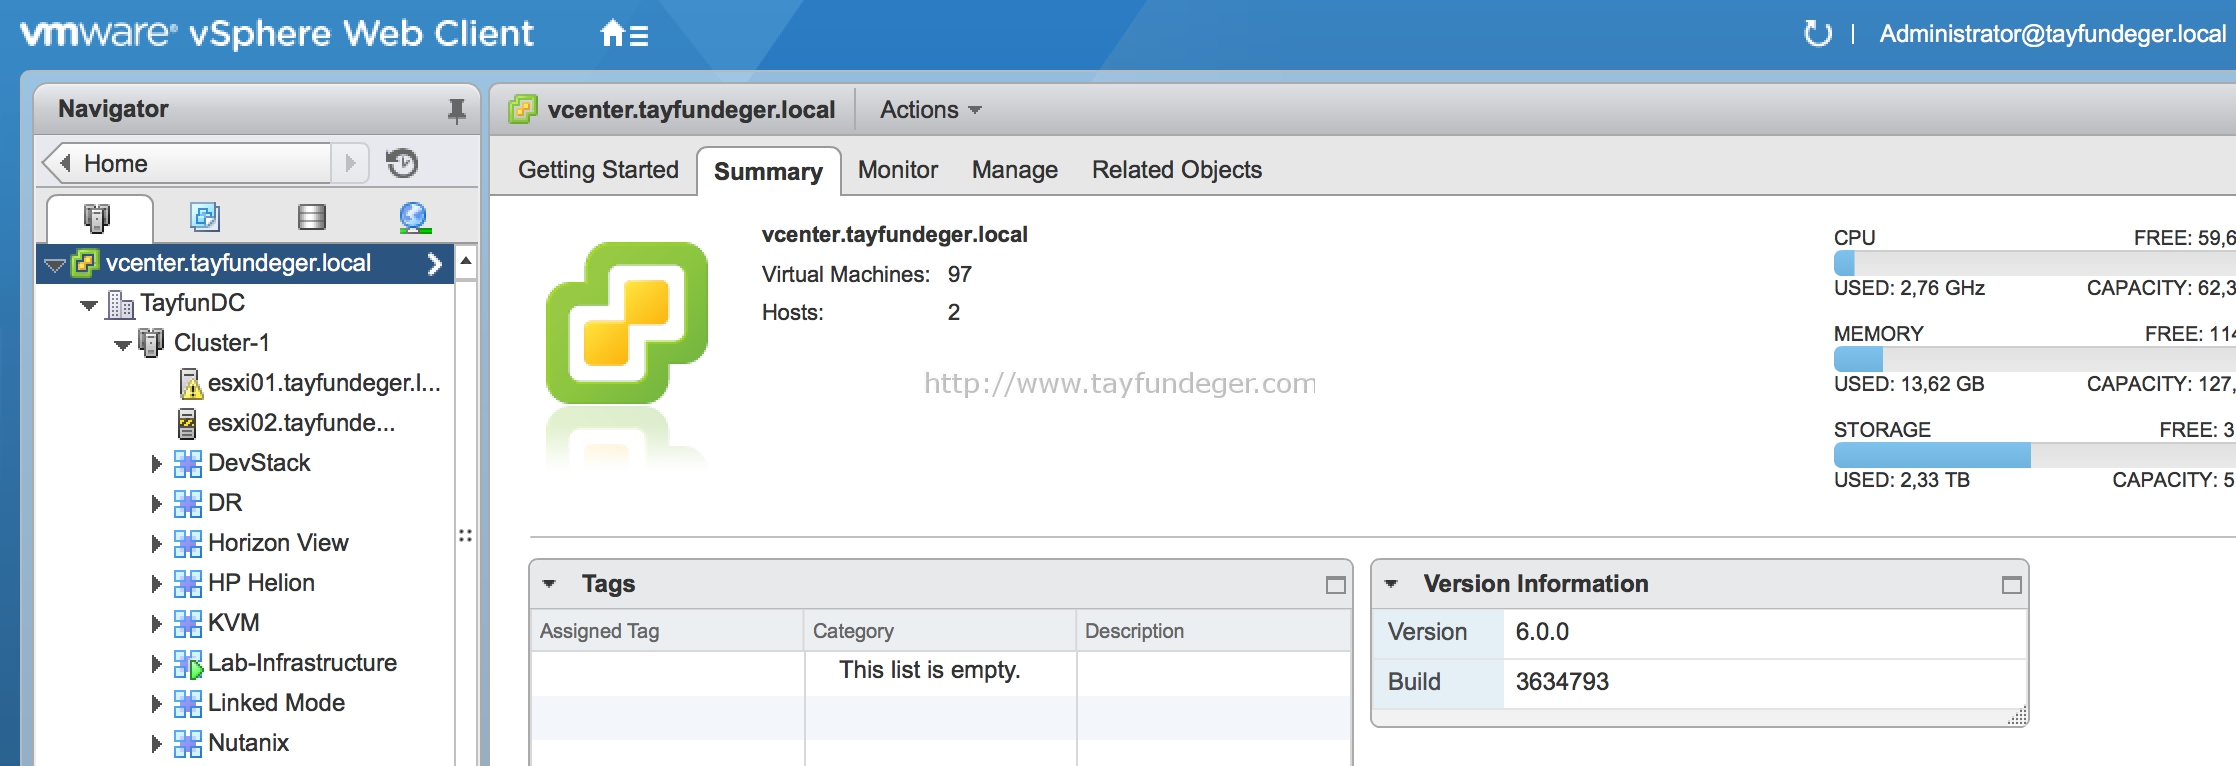Click the navigator panel splitter handle

tap(465, 535)
